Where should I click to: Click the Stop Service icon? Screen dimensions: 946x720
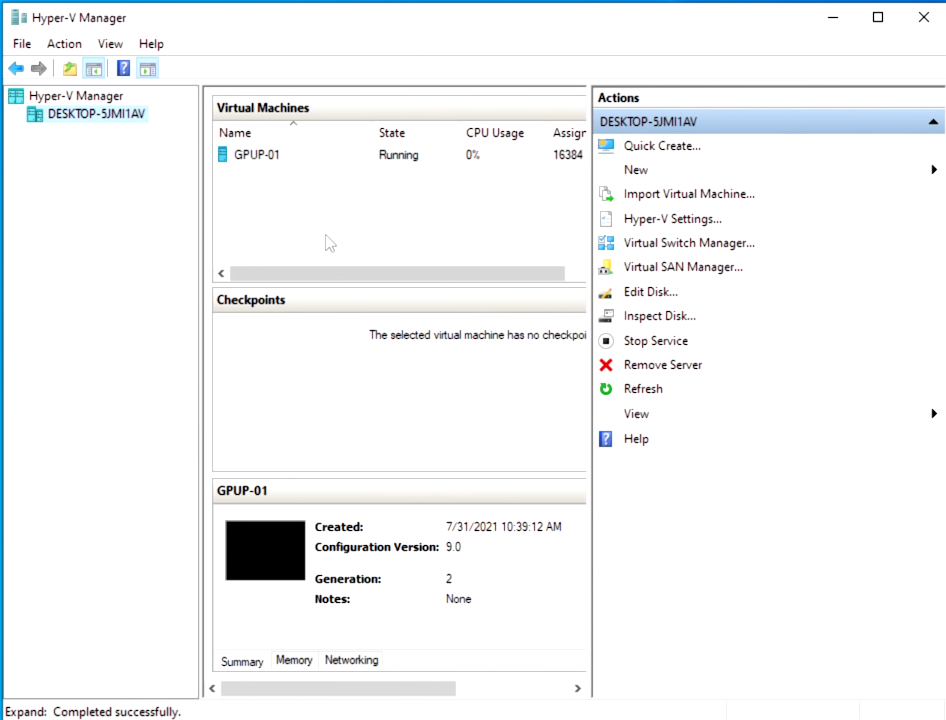pyautogui.click(x=606, y=341)
